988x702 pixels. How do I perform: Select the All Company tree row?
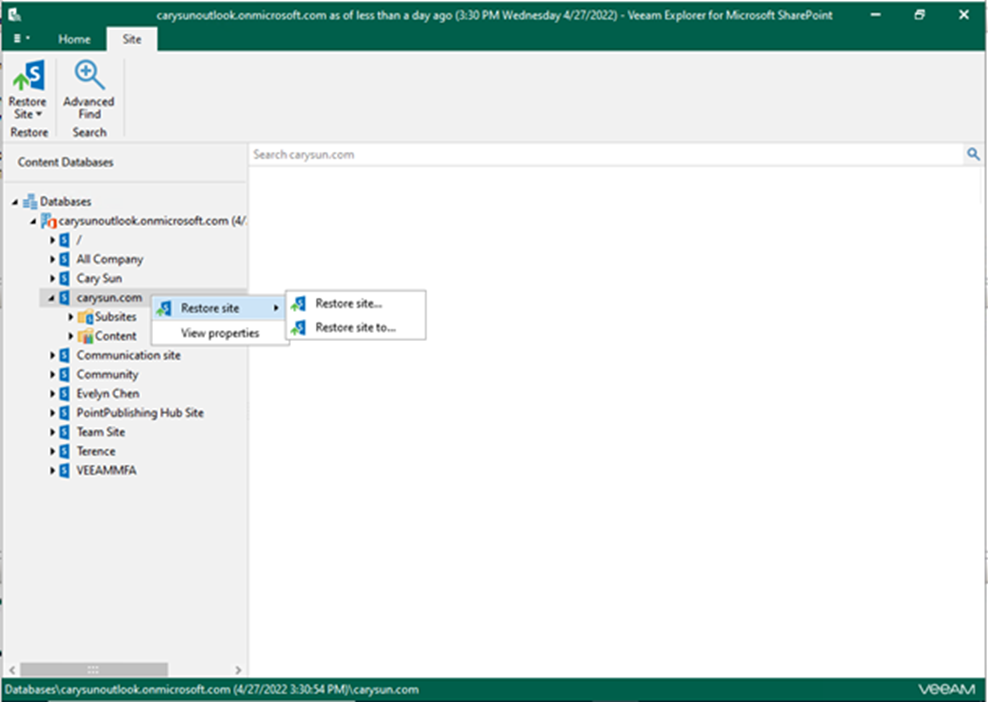point(110,259)
